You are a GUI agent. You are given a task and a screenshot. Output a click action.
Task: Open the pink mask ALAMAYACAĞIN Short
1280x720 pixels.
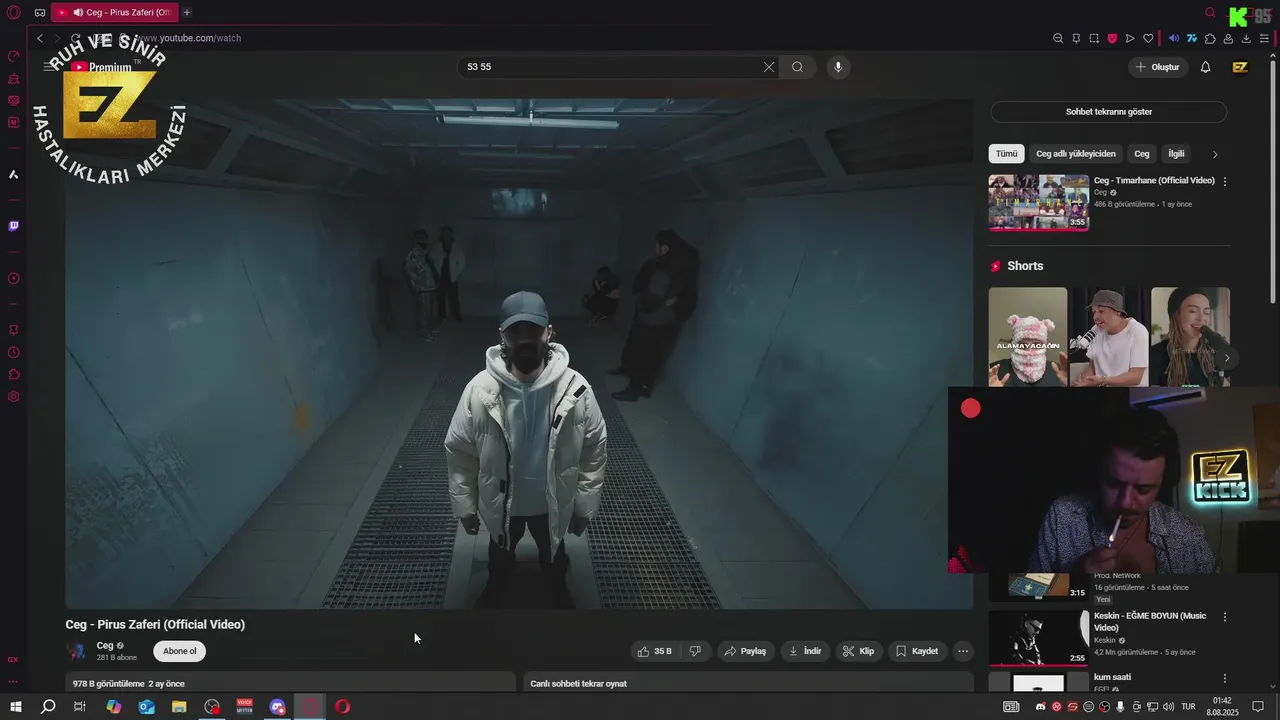(x=1028, y=337)
